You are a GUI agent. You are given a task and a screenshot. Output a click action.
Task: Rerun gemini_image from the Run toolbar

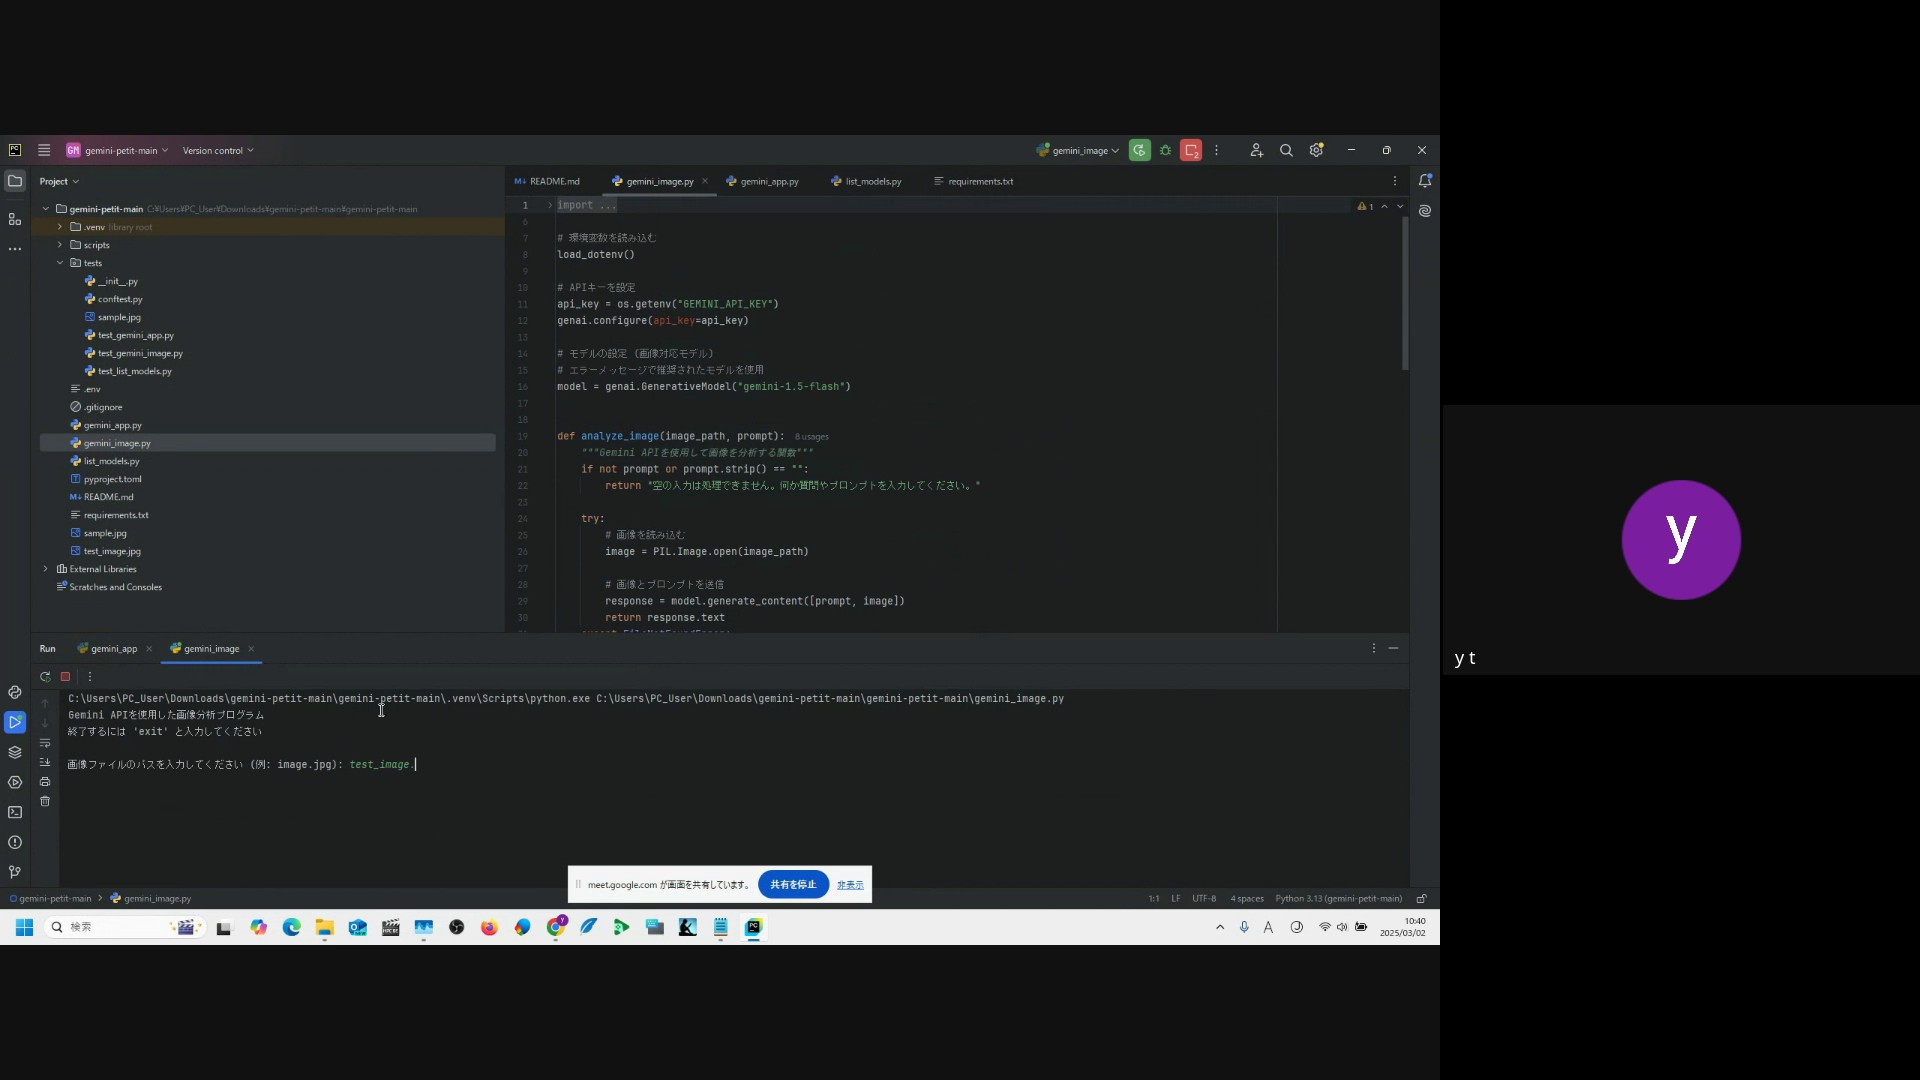click(45, 677)
